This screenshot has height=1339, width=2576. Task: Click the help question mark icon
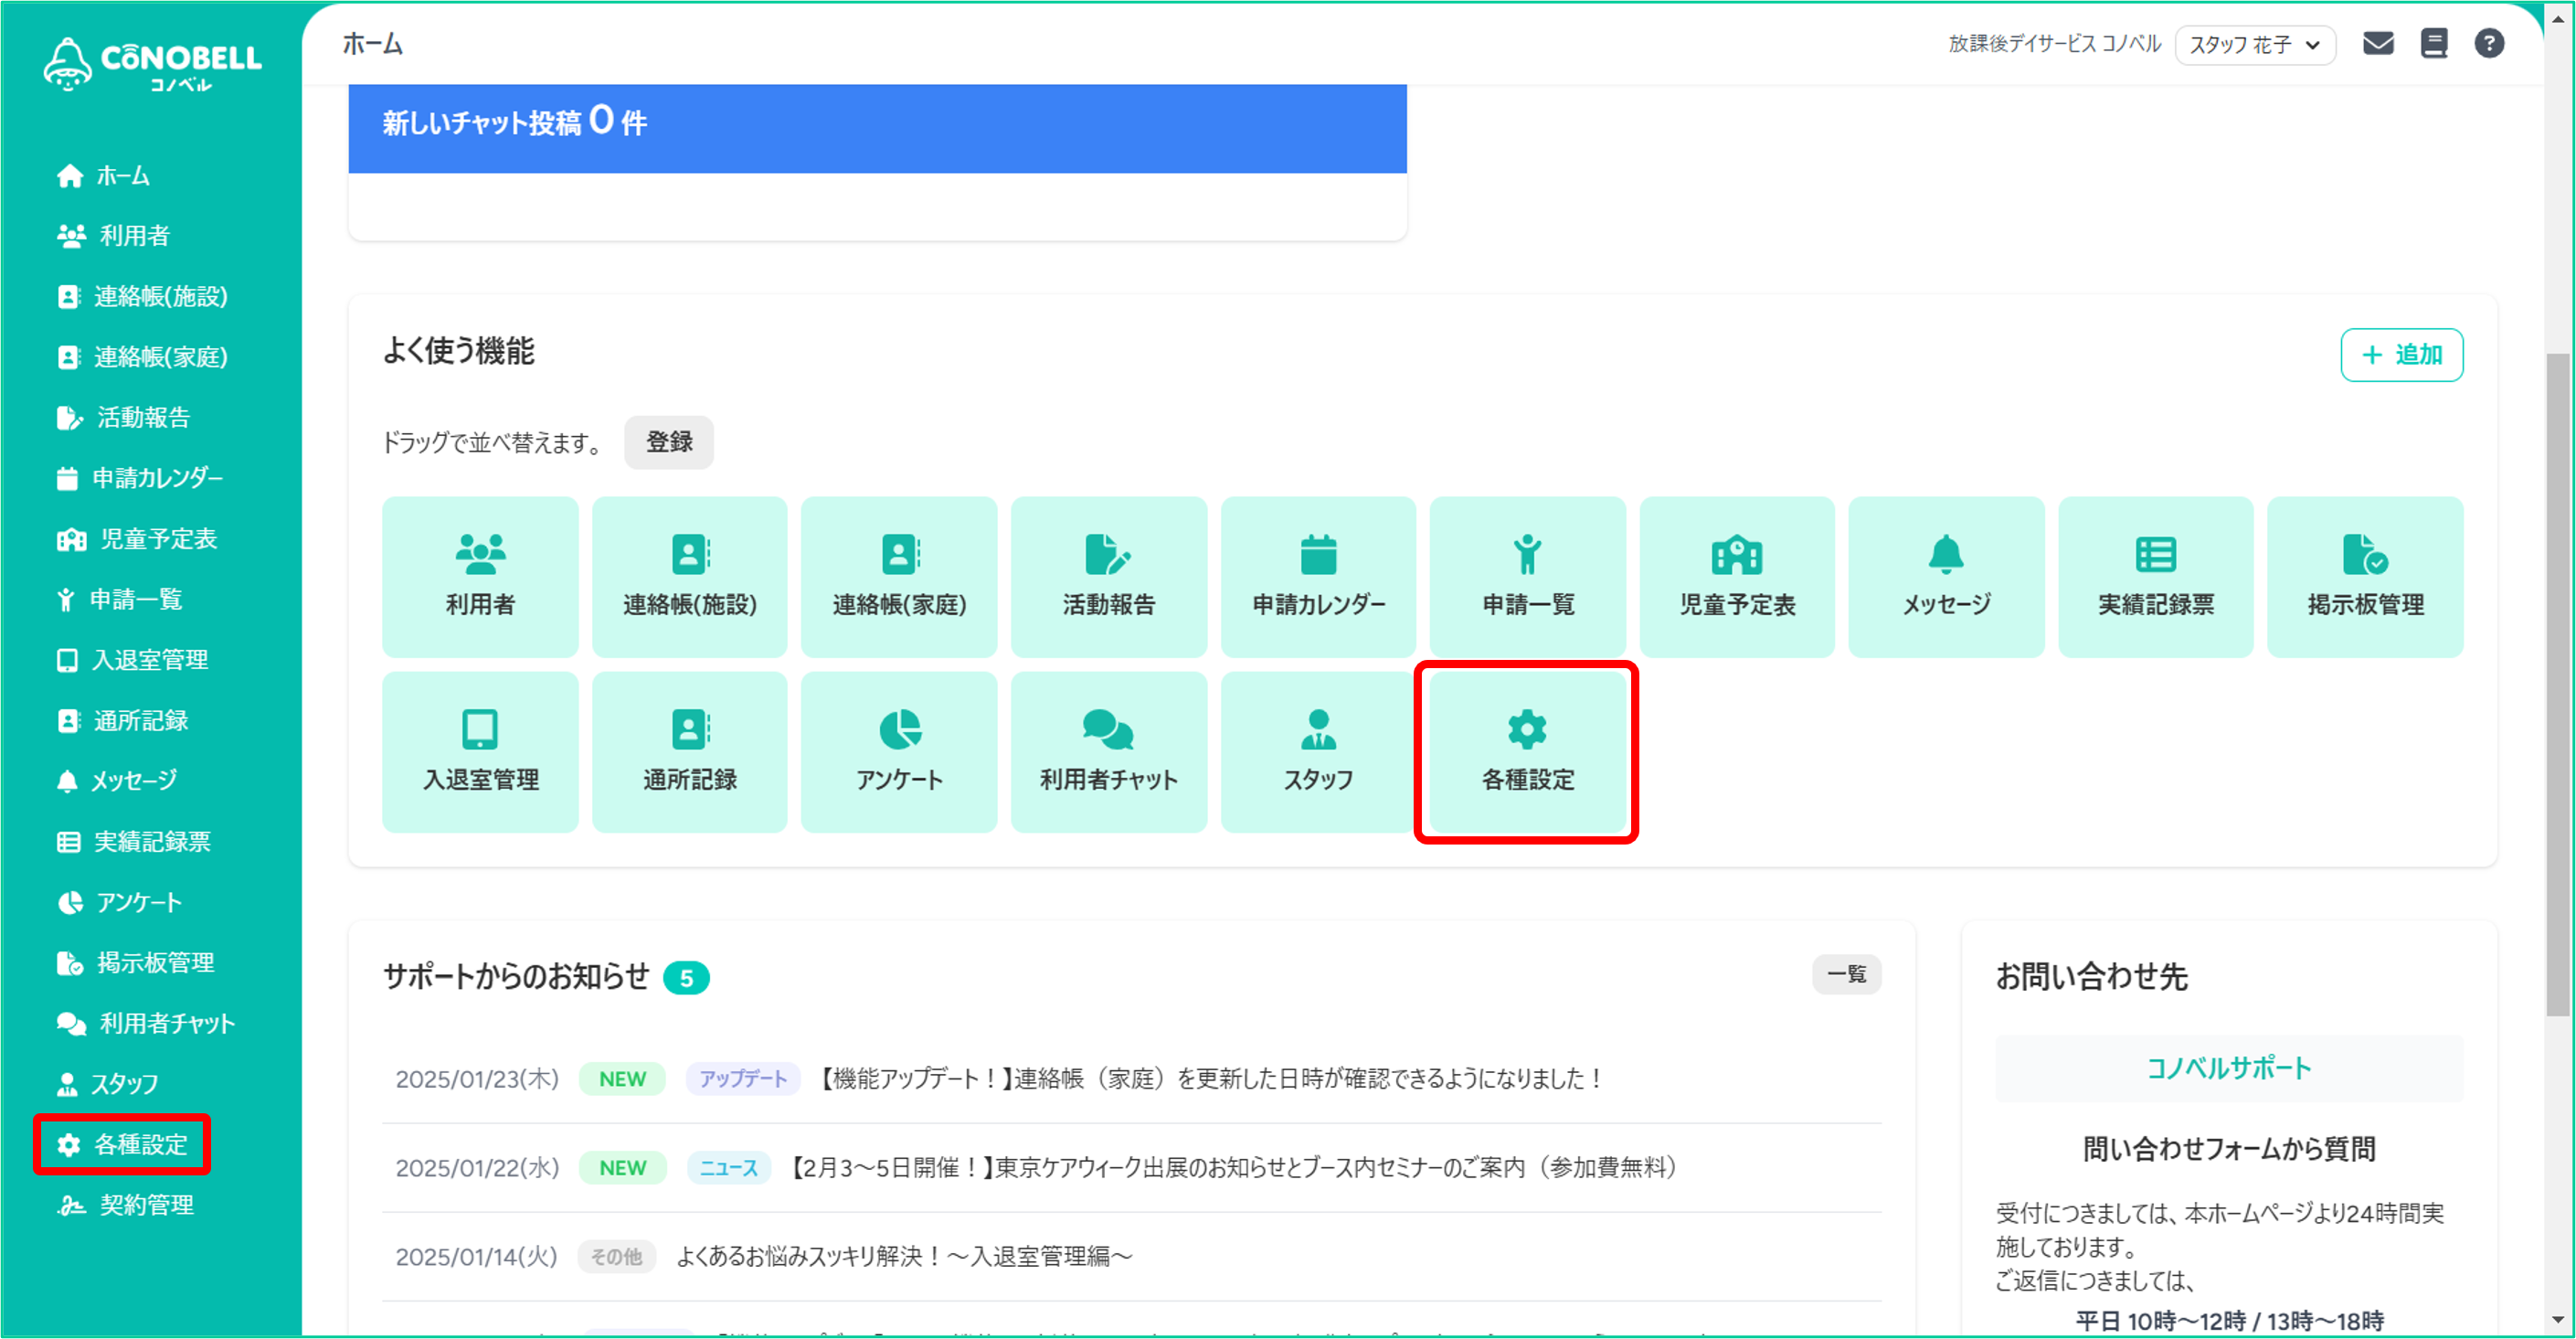coord(2489,44)
